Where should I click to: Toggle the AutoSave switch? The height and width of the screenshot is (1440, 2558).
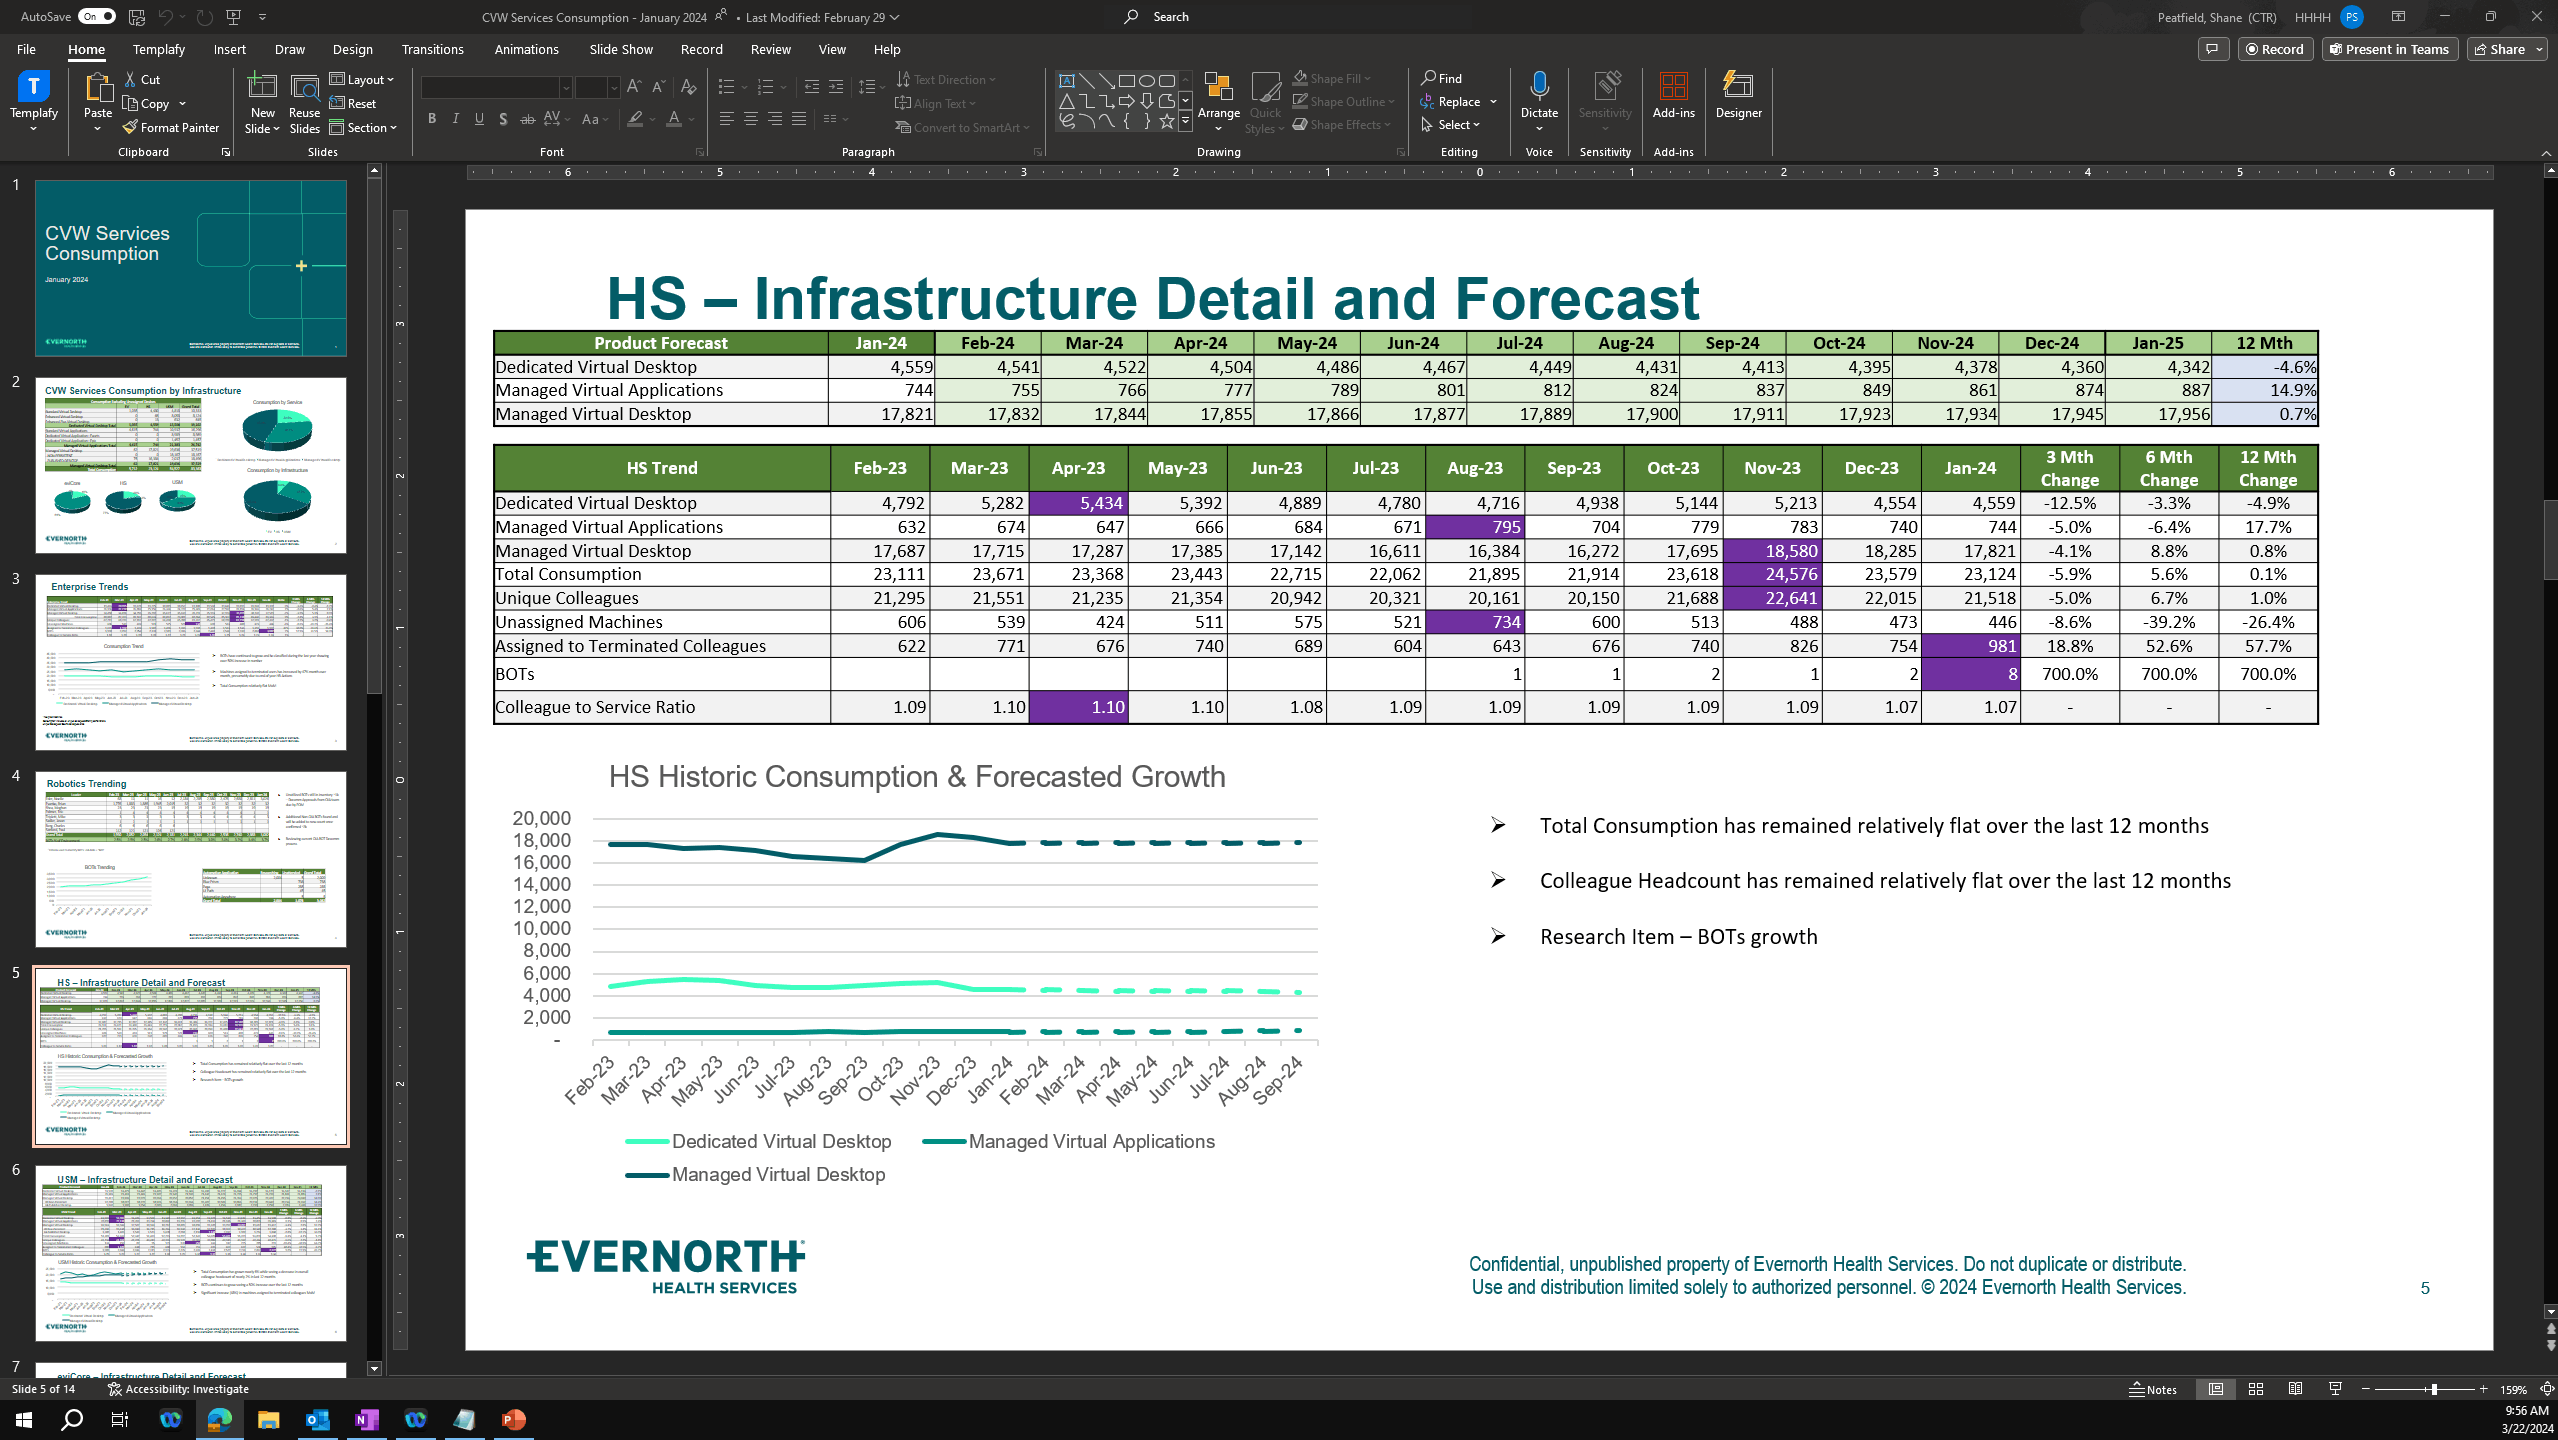[x=96, y=16]
